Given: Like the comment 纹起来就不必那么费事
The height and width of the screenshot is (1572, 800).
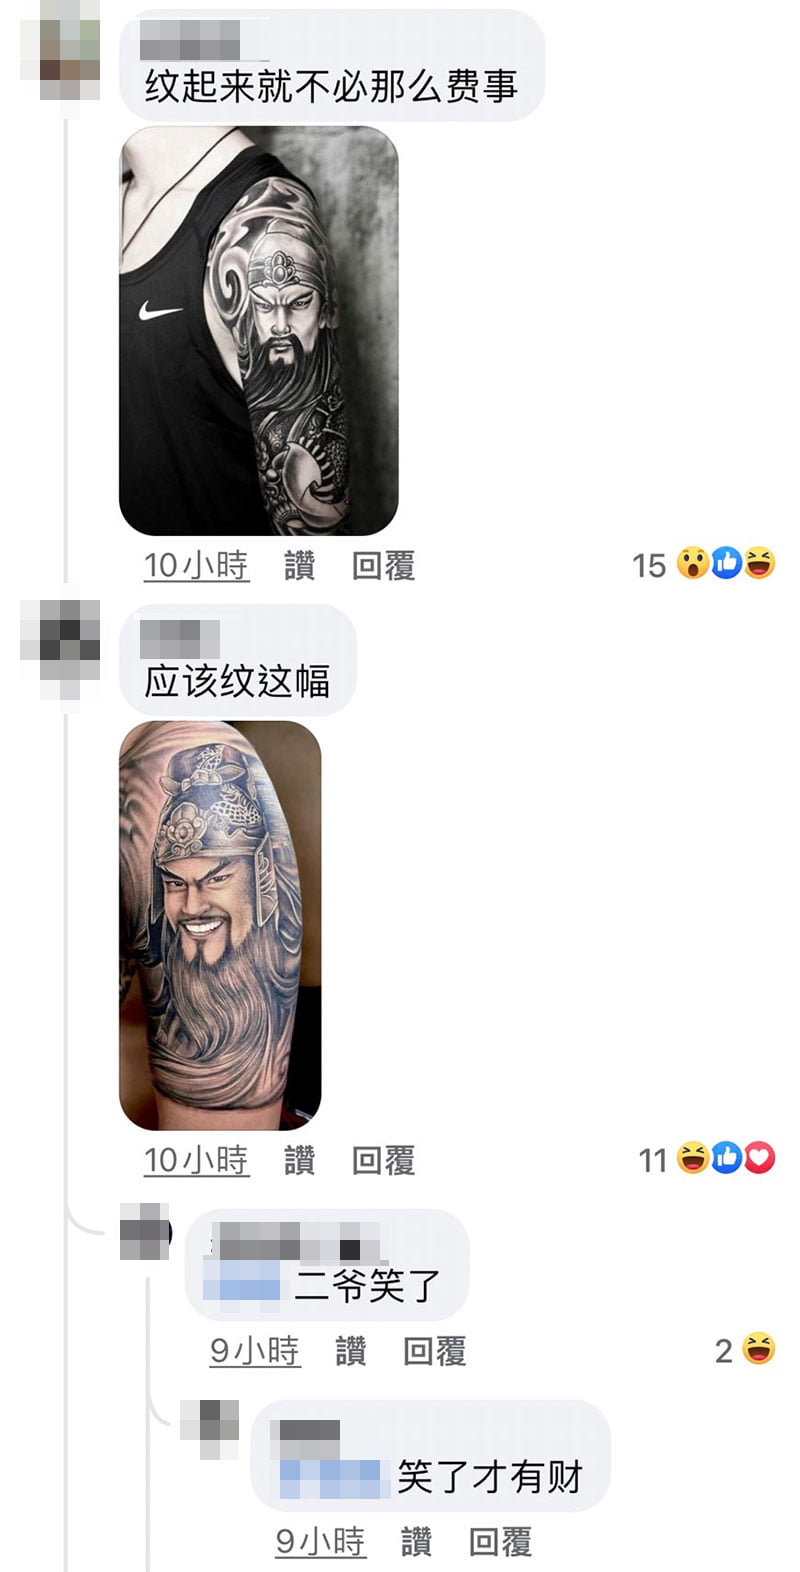Looking at the screenshot, I should (300, 566).
